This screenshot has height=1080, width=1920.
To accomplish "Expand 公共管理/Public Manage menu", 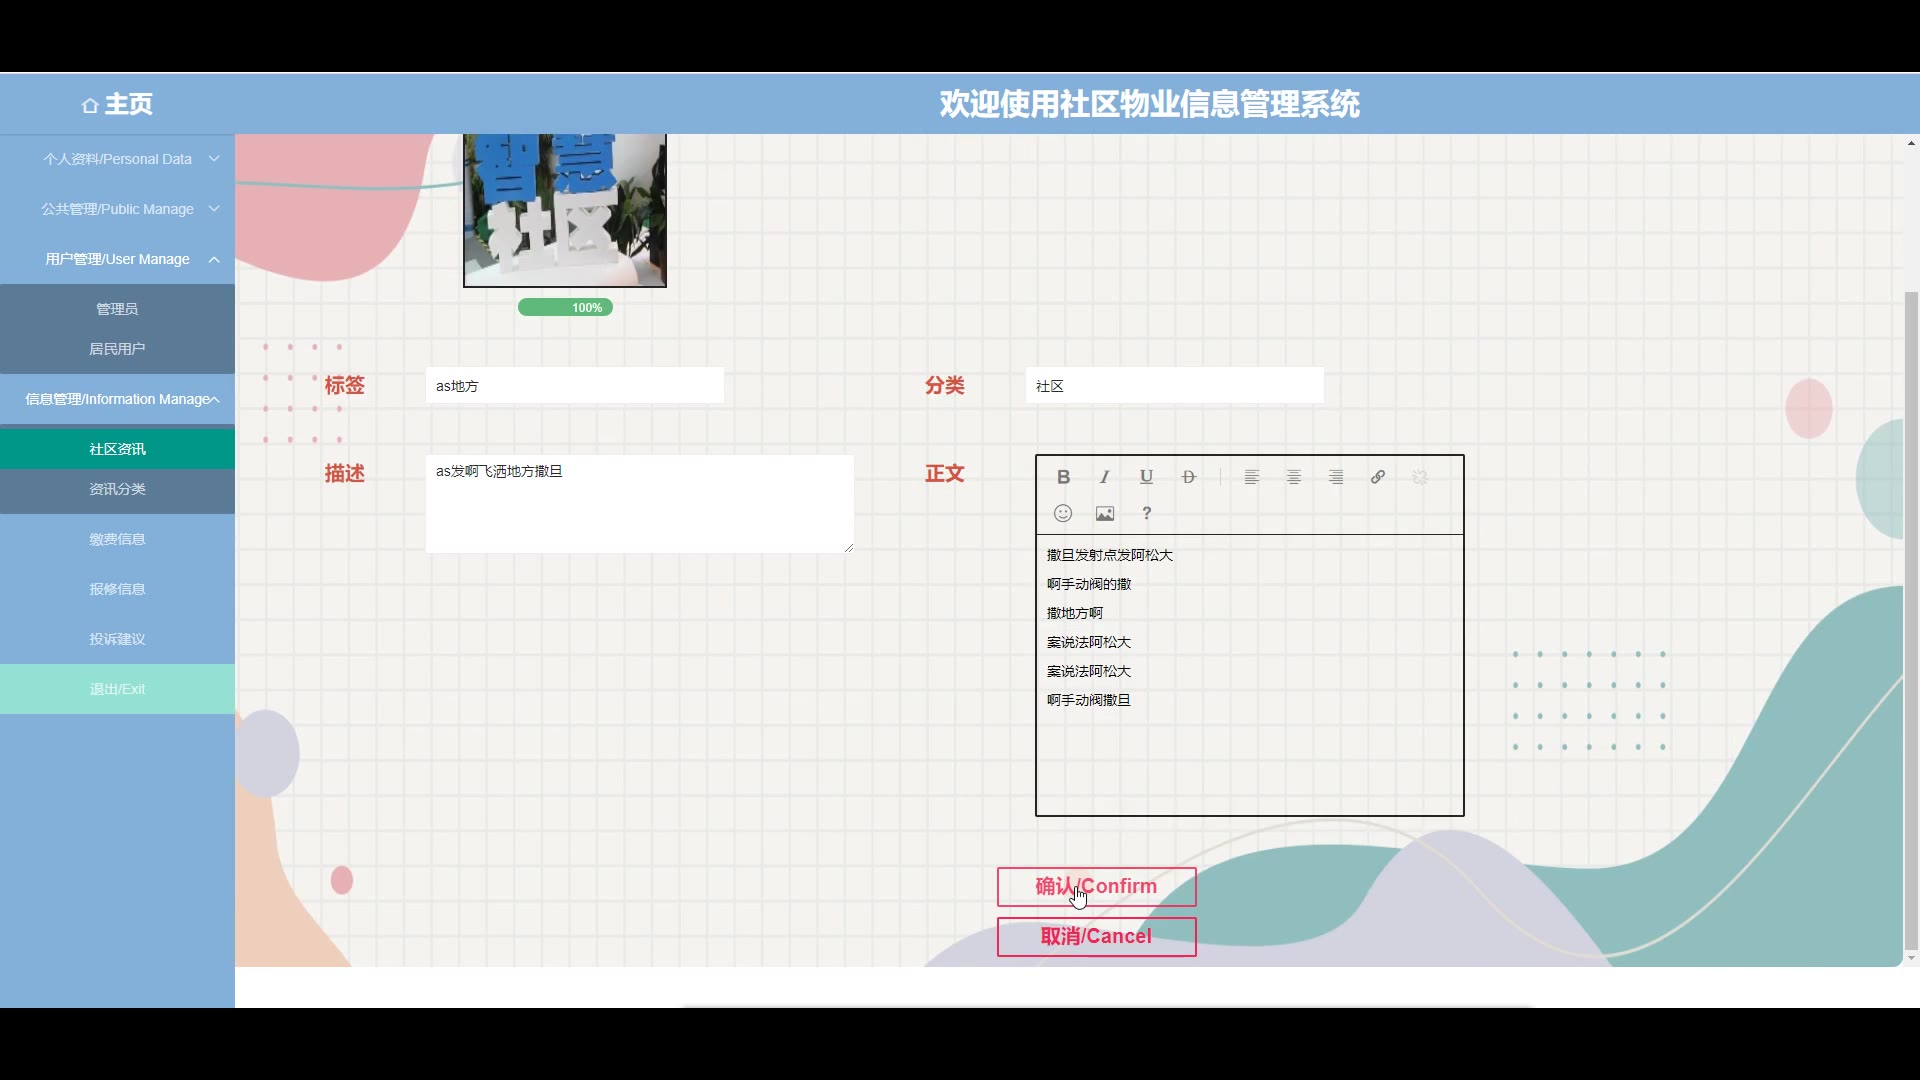I will 118,209.
